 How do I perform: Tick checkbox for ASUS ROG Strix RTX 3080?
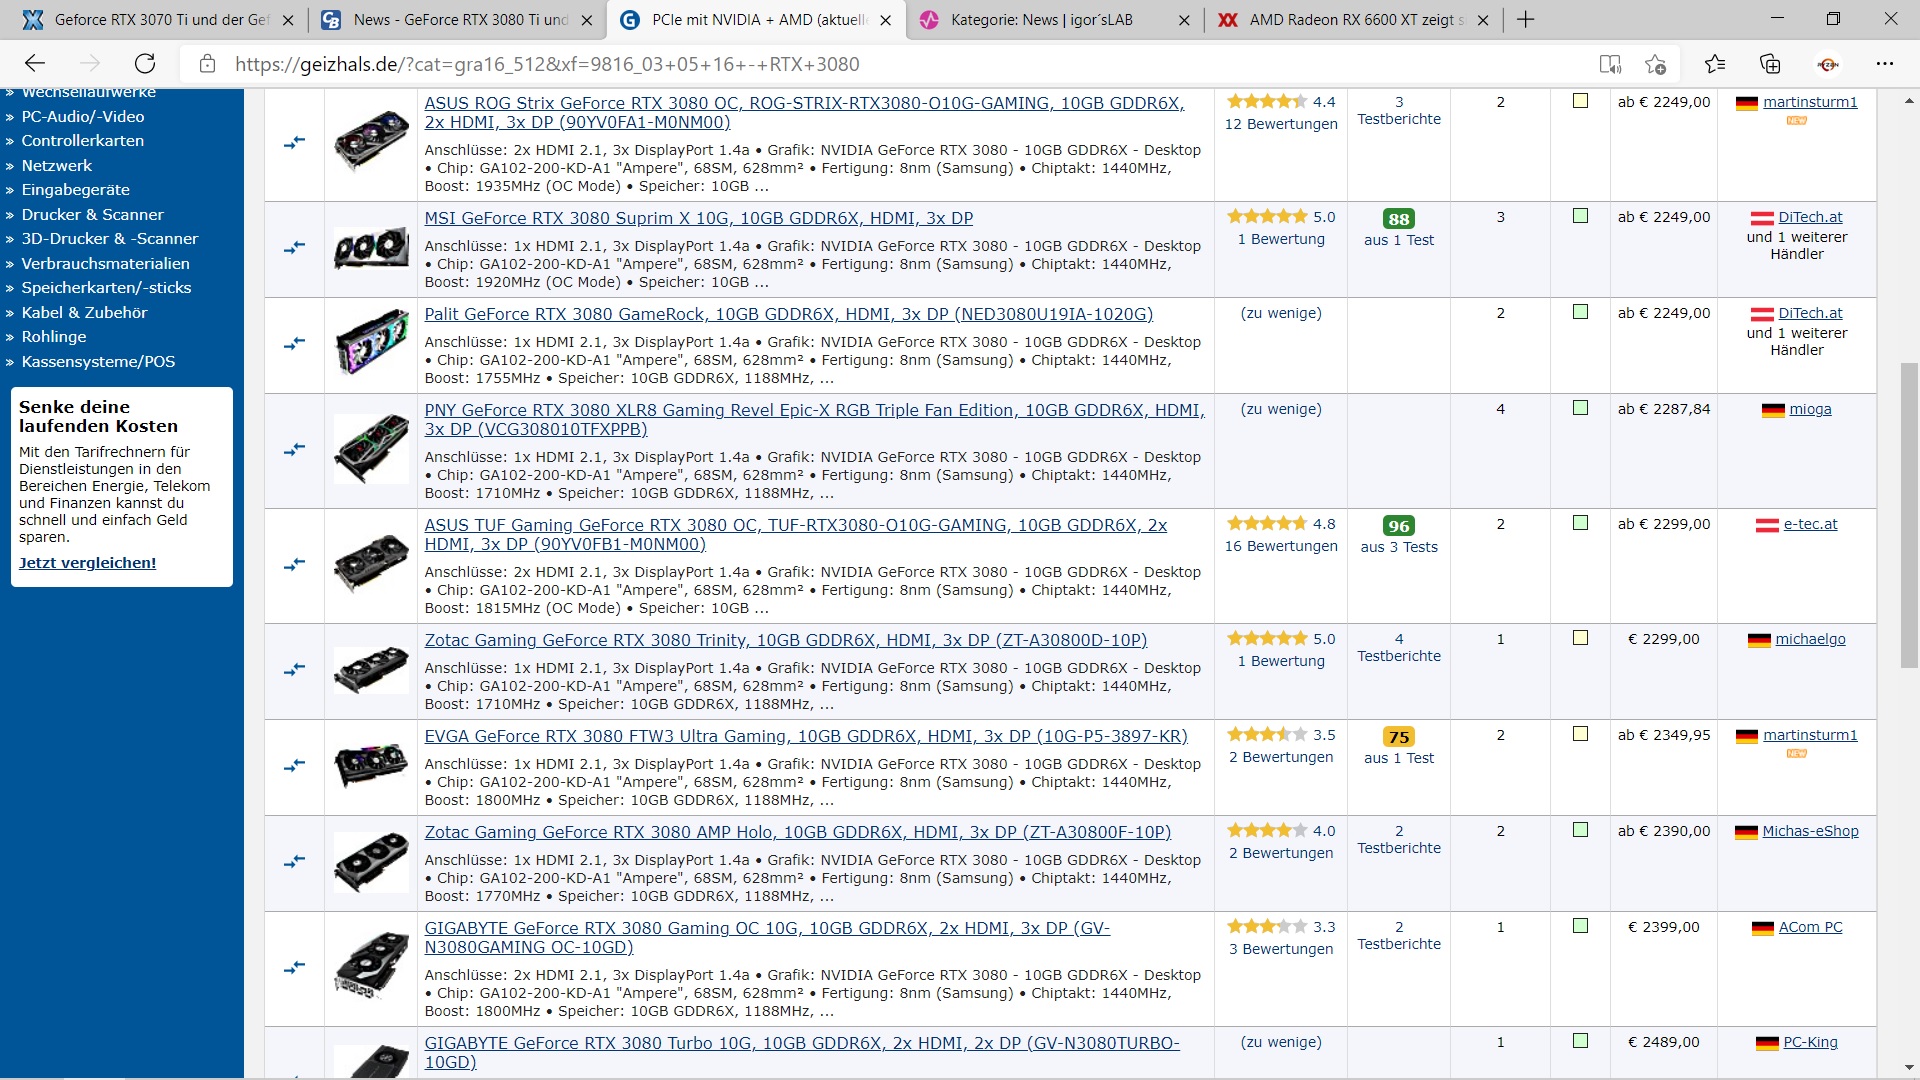[1580, 101]
